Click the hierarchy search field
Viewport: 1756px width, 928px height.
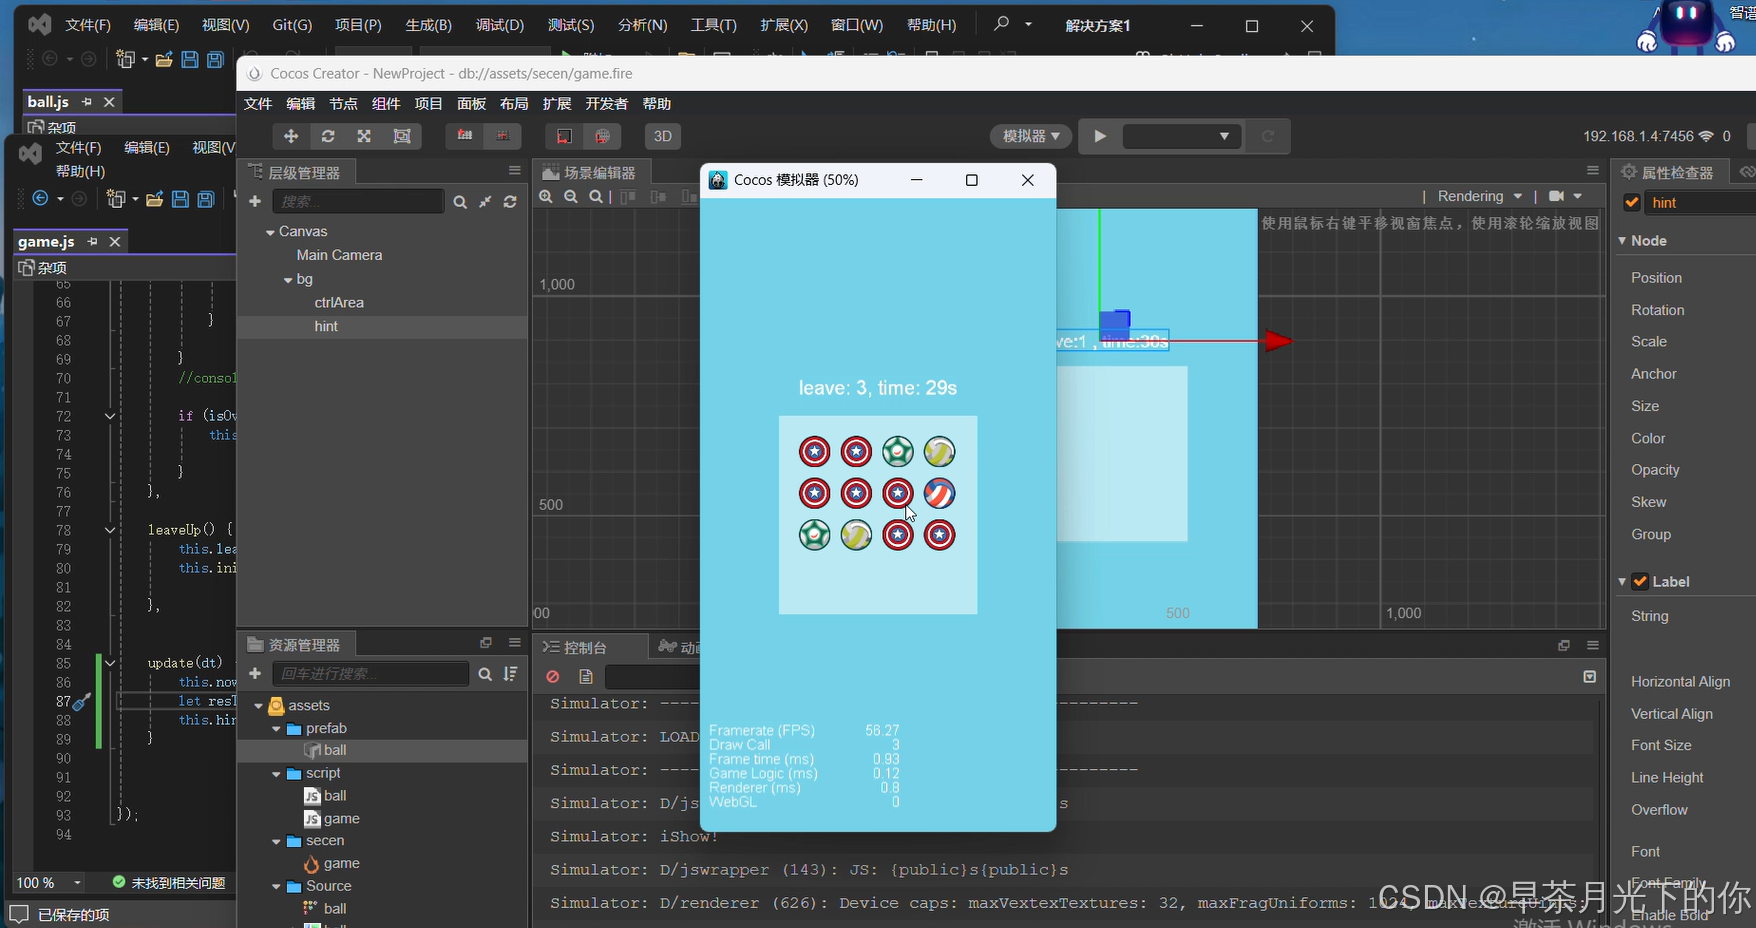point(358,201)
